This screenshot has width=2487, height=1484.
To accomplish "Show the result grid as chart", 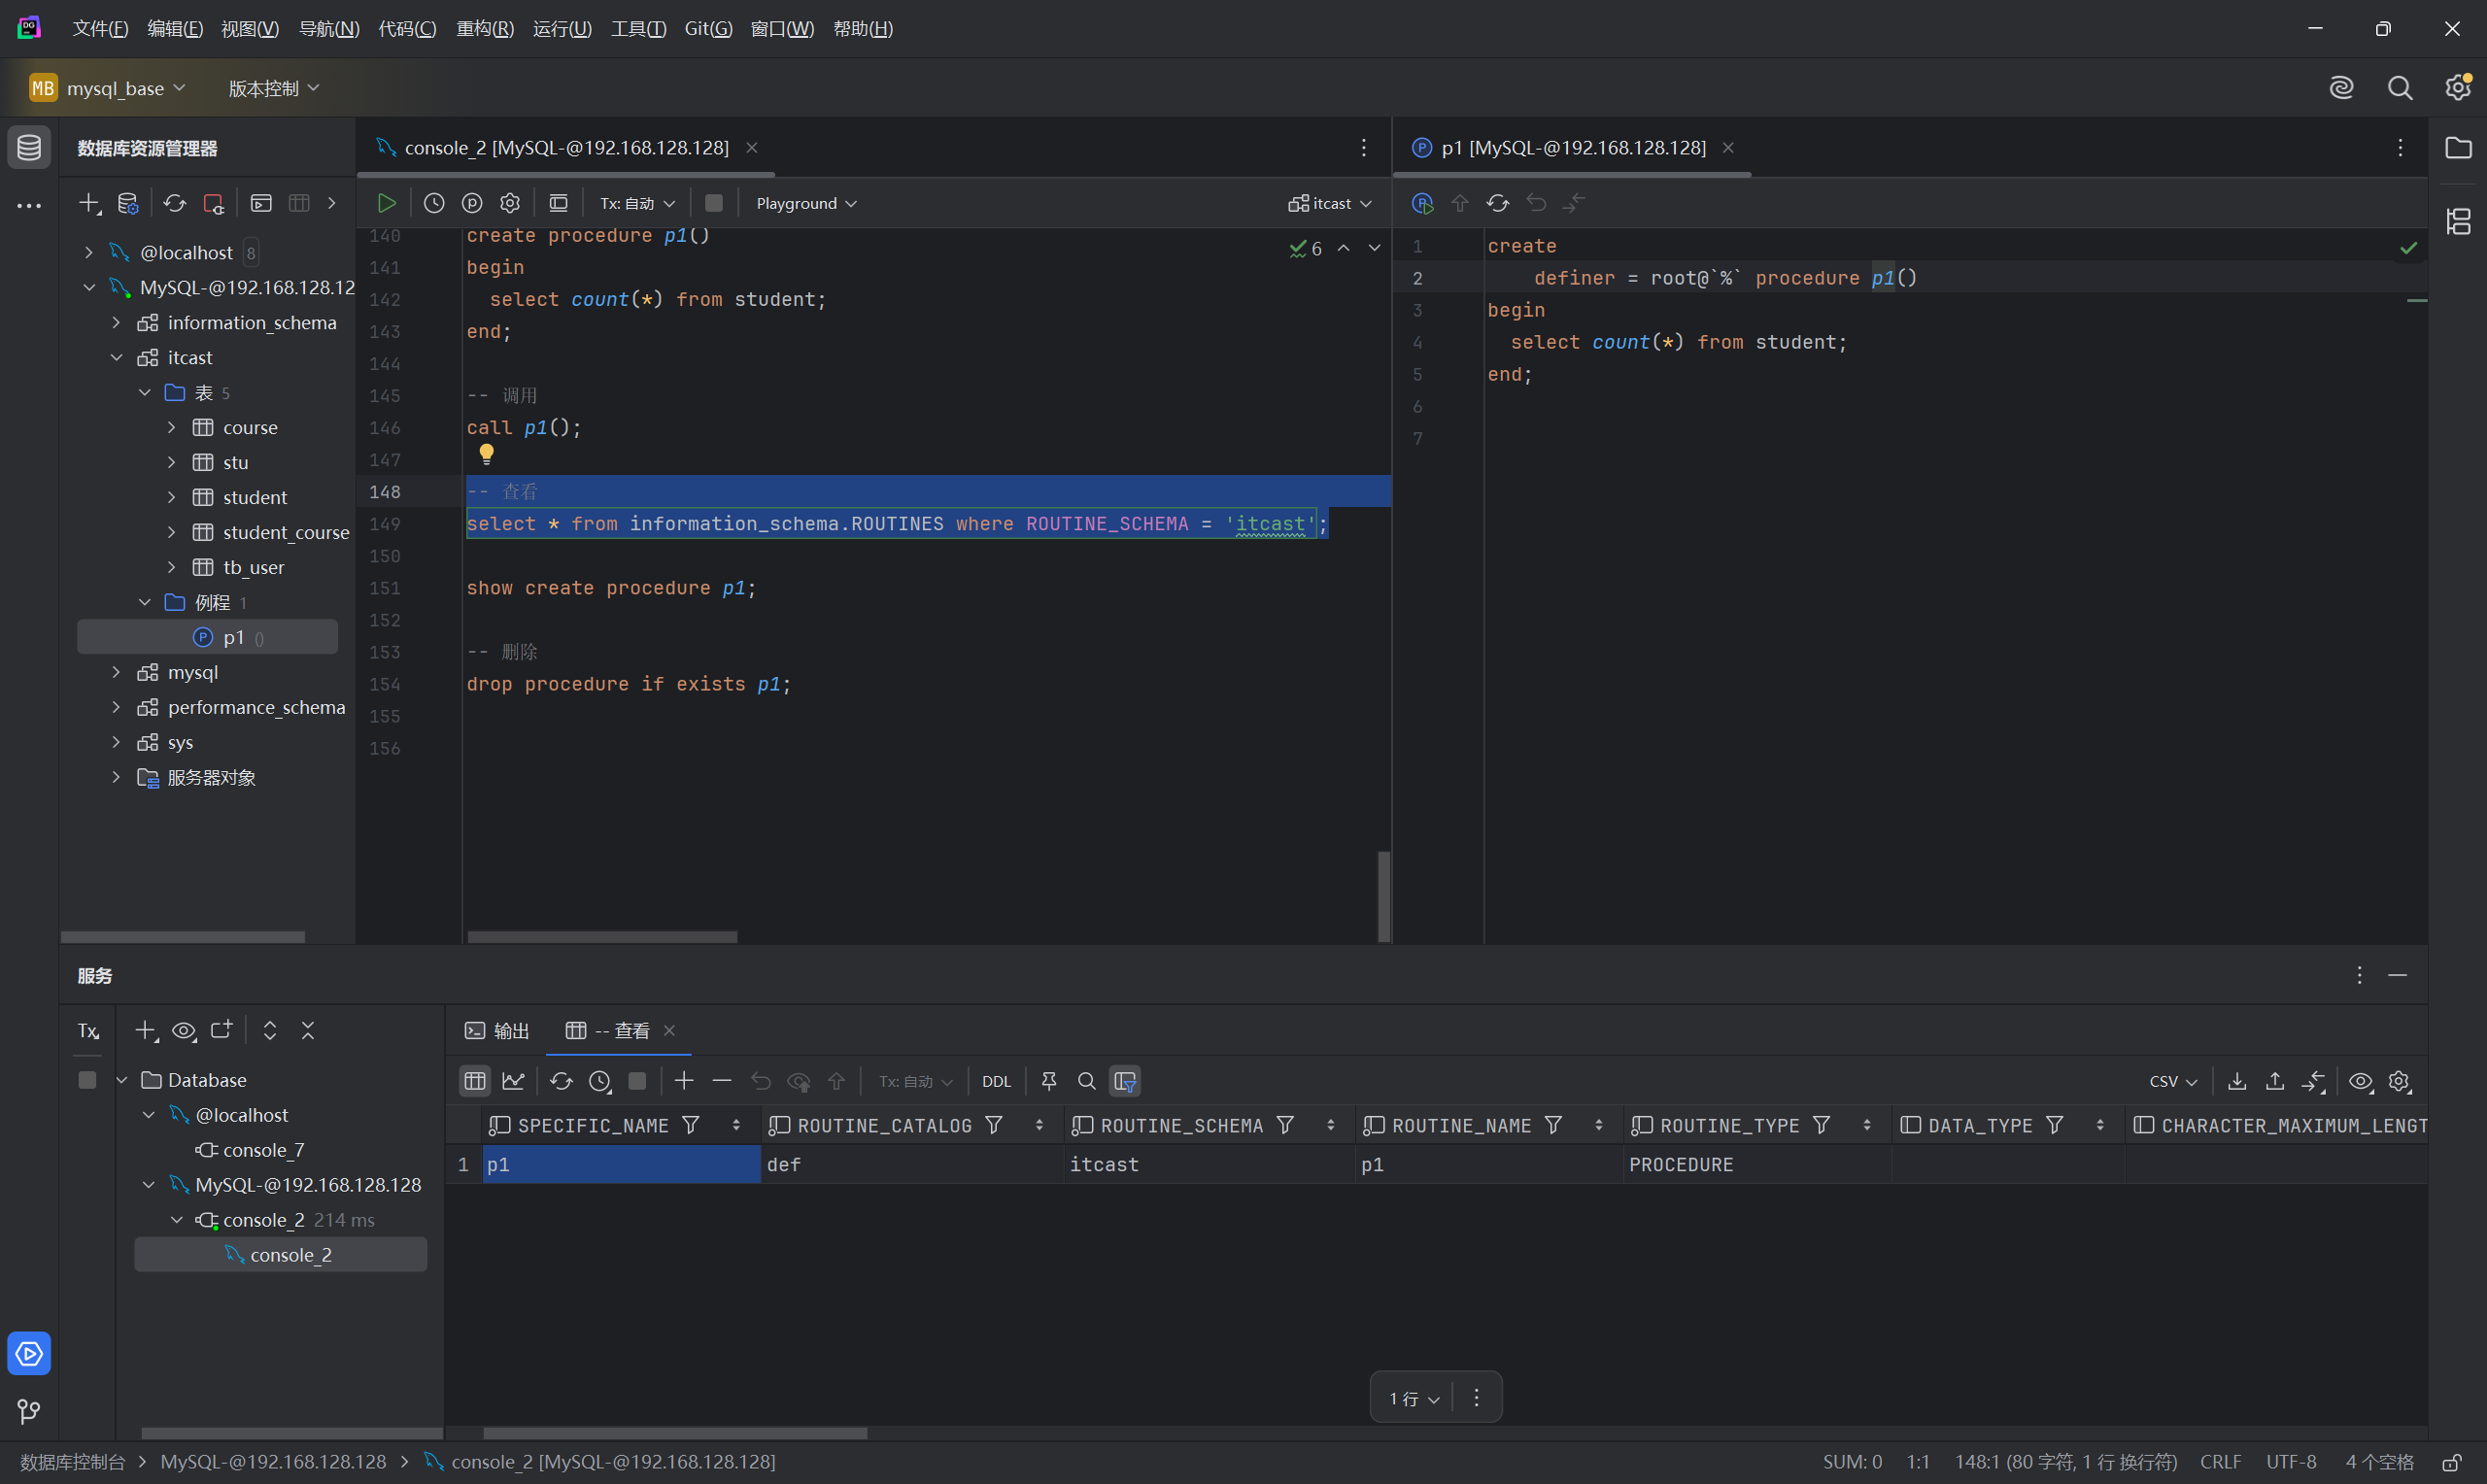I will (x=513, y=1081).
